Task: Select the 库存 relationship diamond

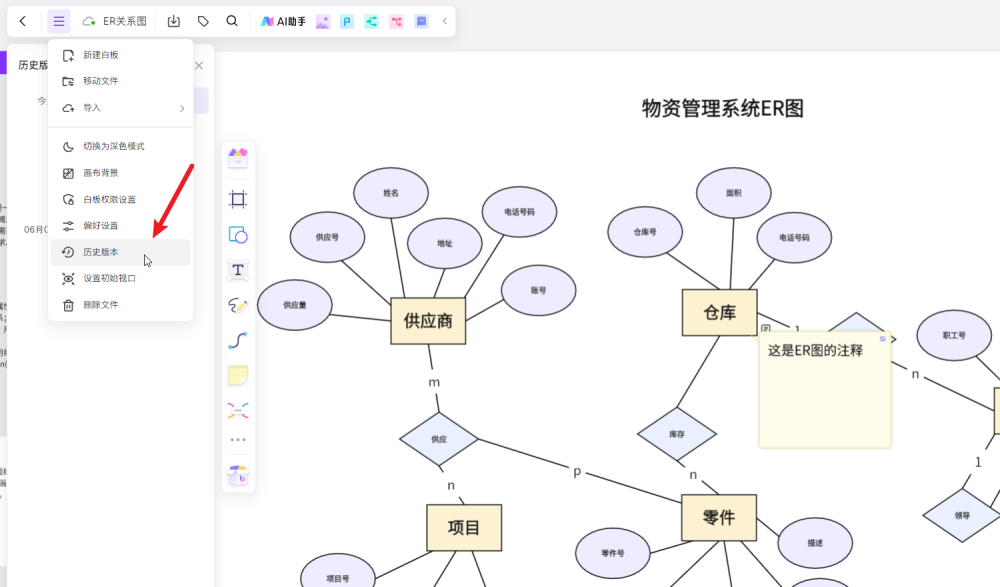Action: (x=677, y=434)
